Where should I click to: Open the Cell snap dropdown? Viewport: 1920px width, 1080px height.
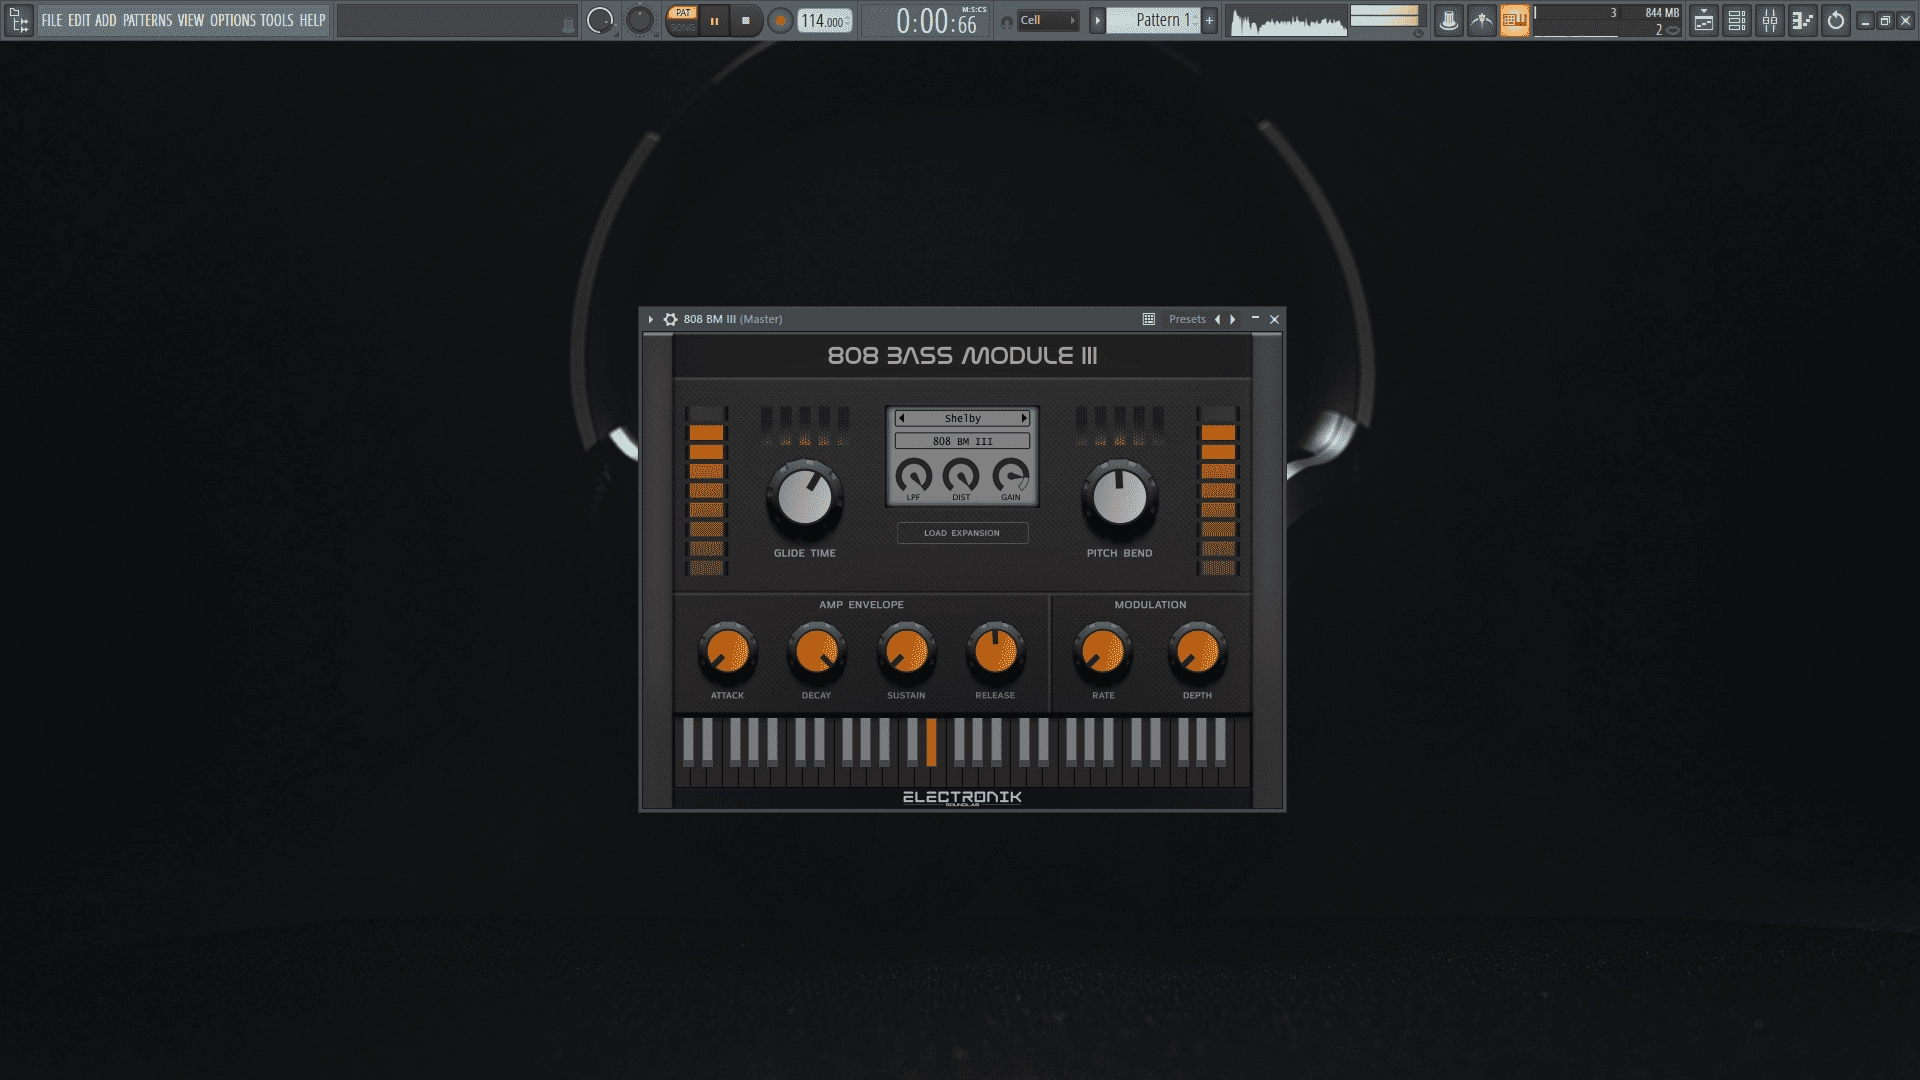(1048, 20)
